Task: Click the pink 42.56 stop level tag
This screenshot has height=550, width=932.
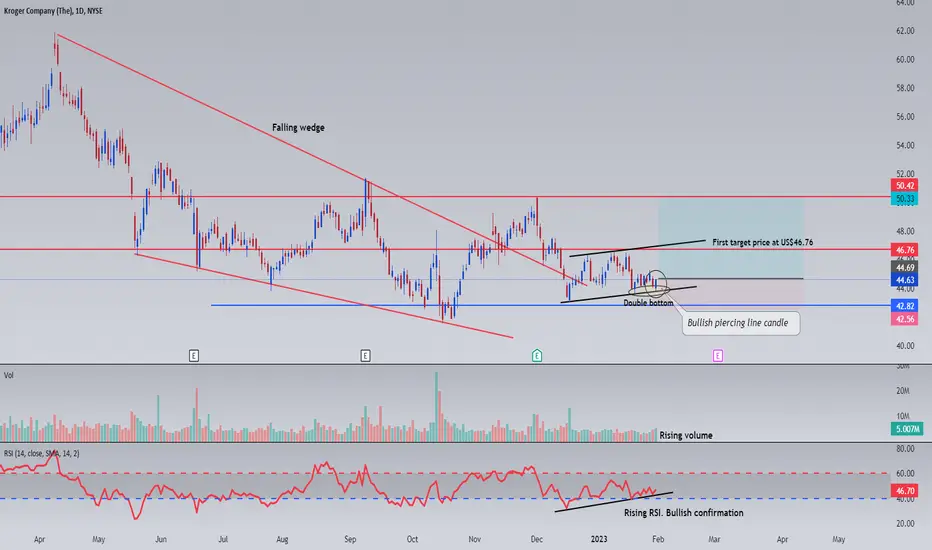Action: [904, 319]
